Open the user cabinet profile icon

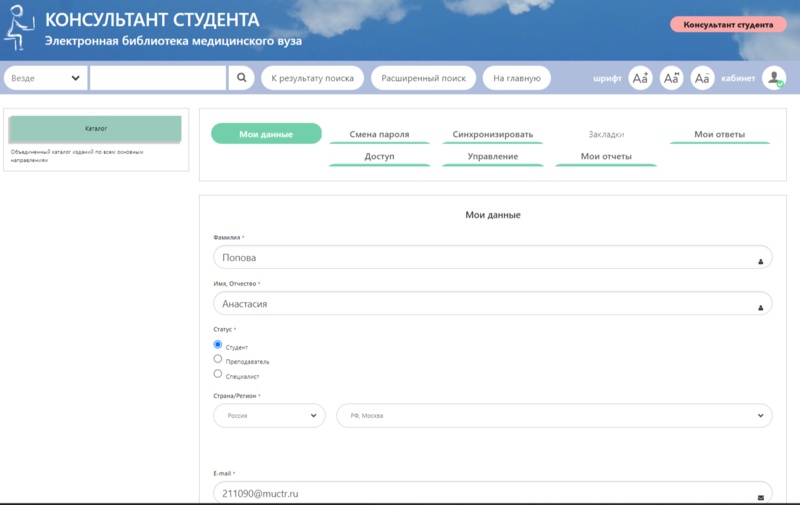(x=774, y=78)
